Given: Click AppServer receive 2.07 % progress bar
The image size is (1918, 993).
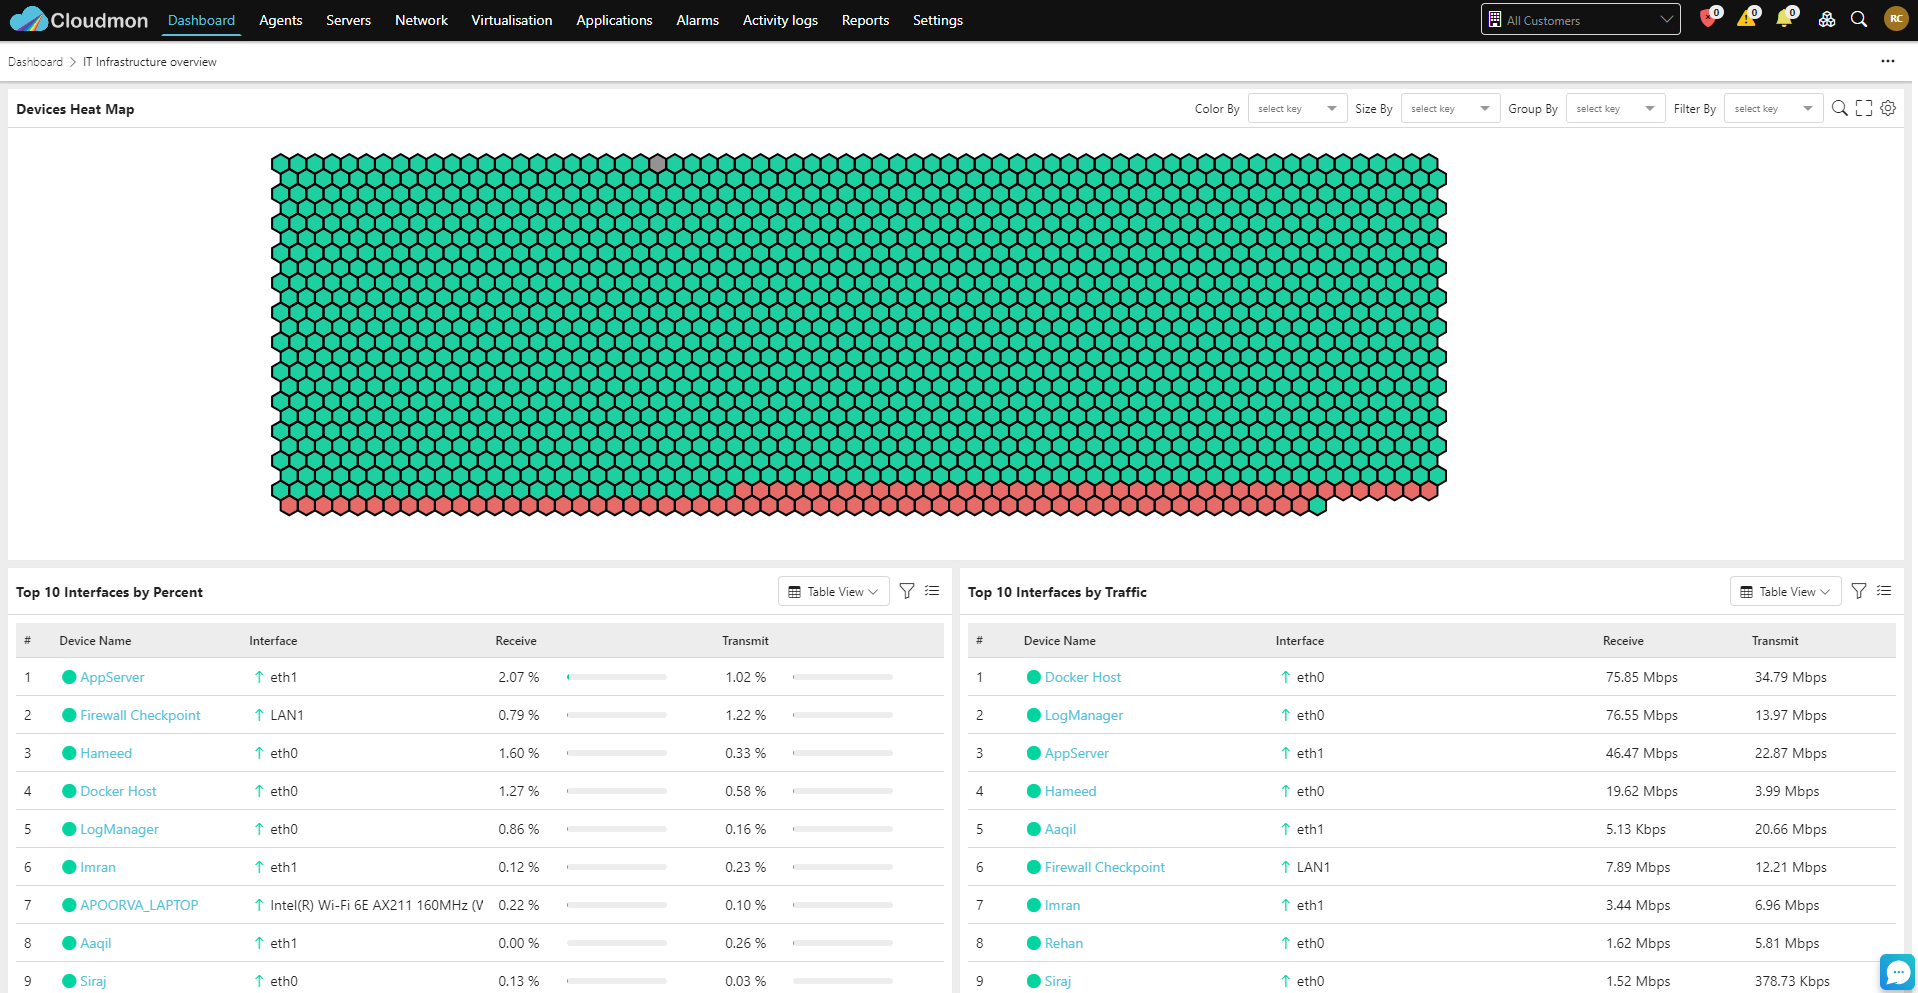Looking at the screenshot, I should tap(617, 677).
